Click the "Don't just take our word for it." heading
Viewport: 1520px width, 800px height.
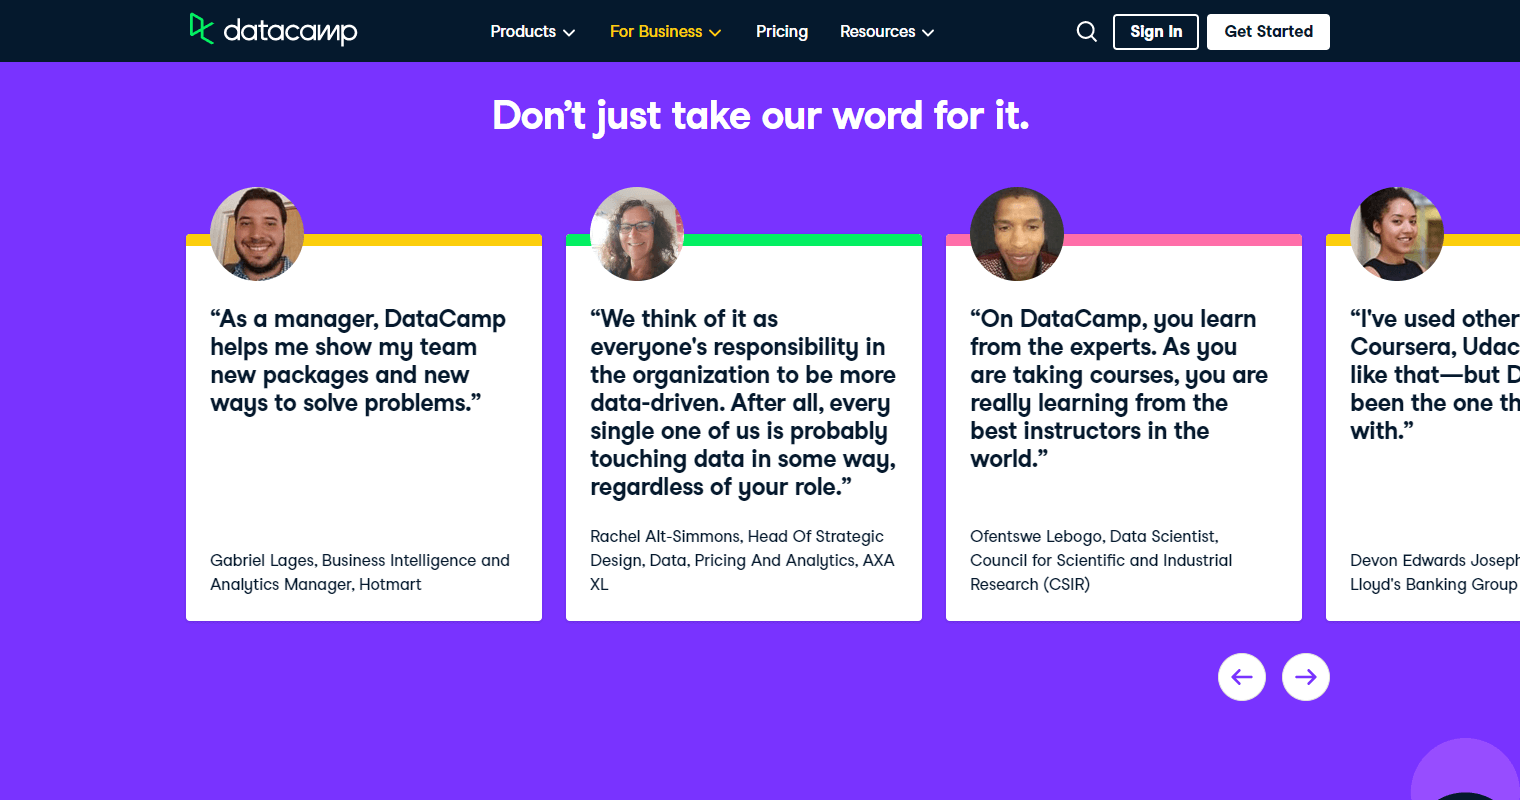click(x=760, y=116)
